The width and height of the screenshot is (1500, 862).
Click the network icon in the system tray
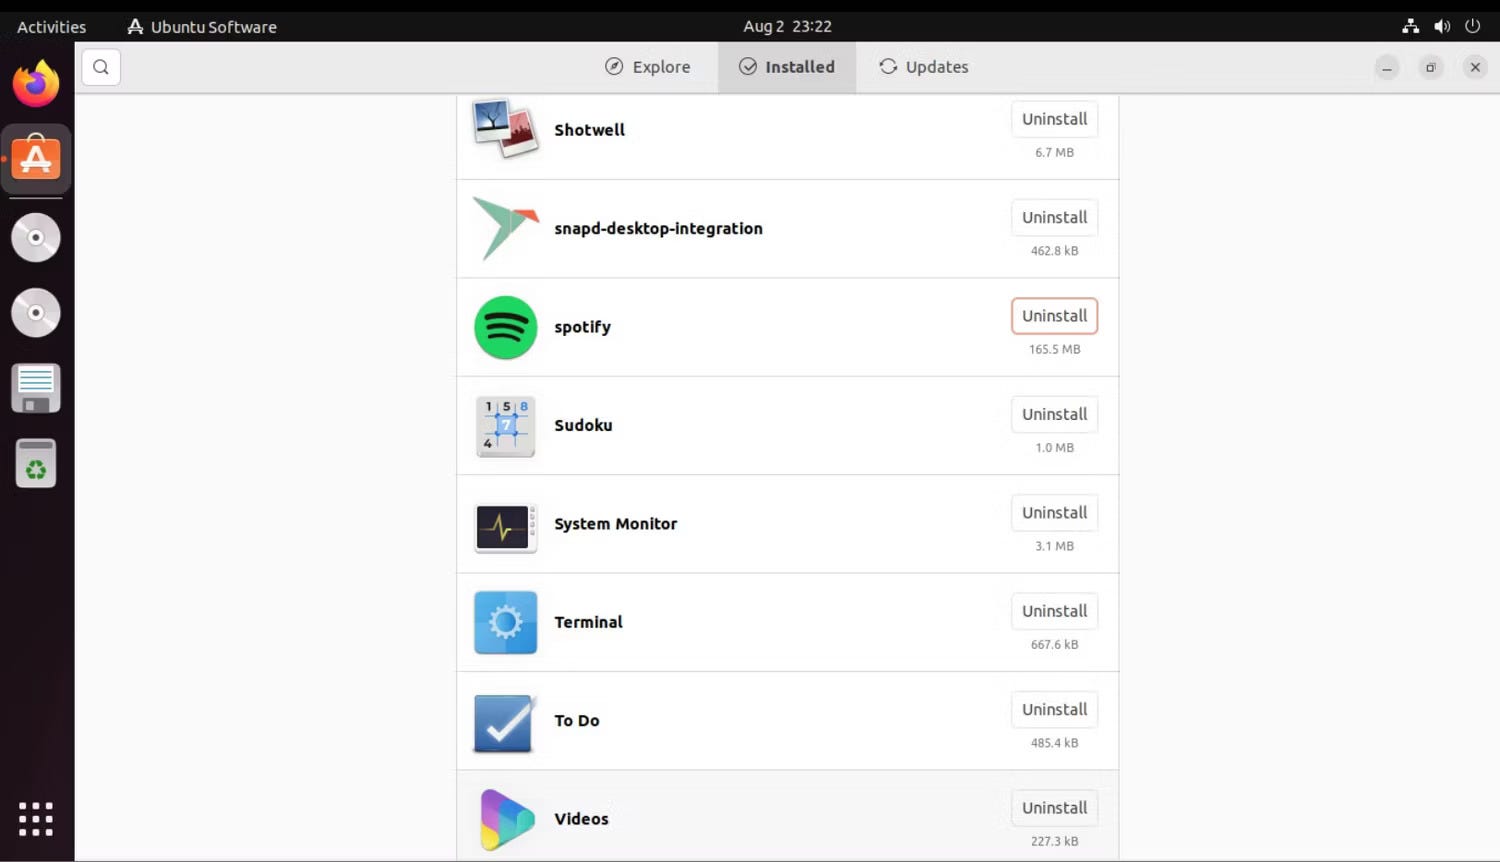1410,26
